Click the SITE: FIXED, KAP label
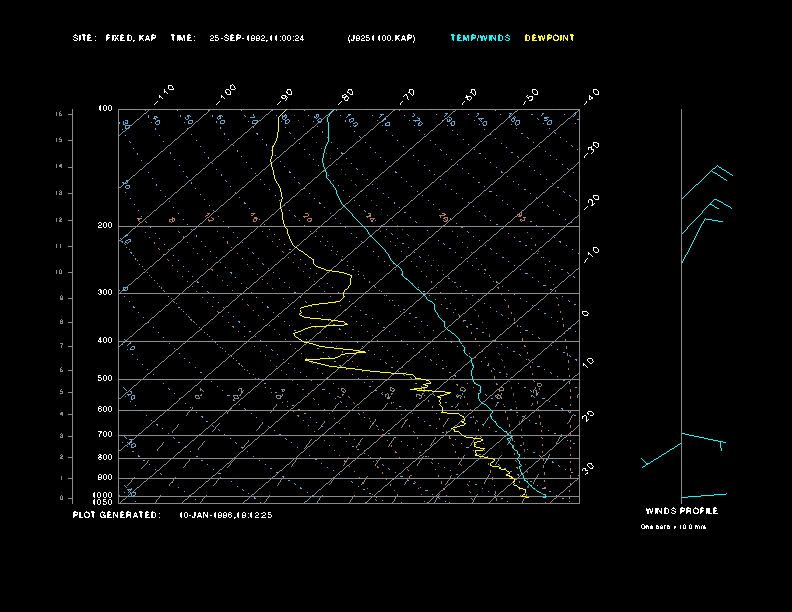 coord(115,38)
